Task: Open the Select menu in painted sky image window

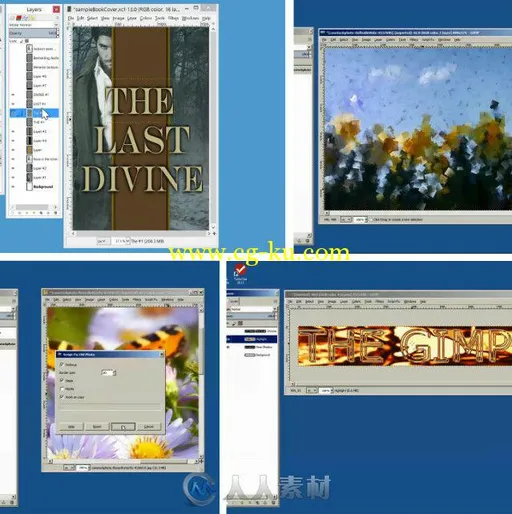Action: point(344,40)
